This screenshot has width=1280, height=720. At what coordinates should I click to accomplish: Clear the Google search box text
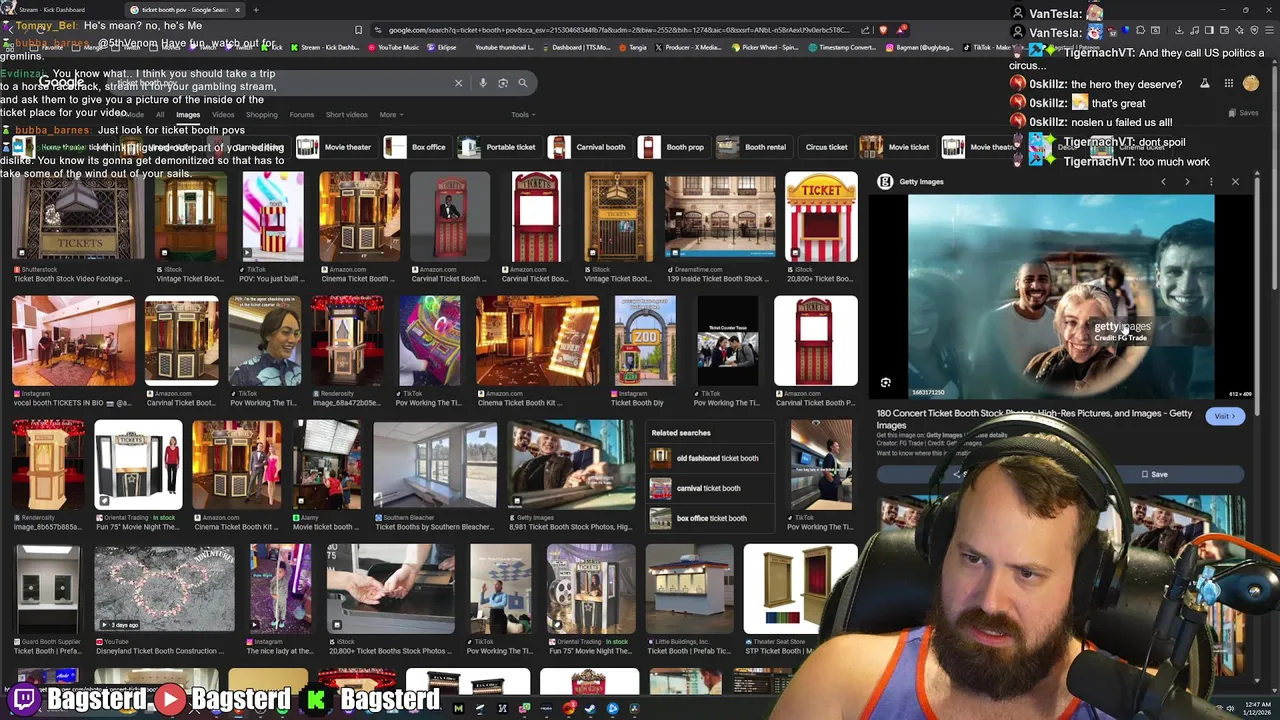point(459,83)
